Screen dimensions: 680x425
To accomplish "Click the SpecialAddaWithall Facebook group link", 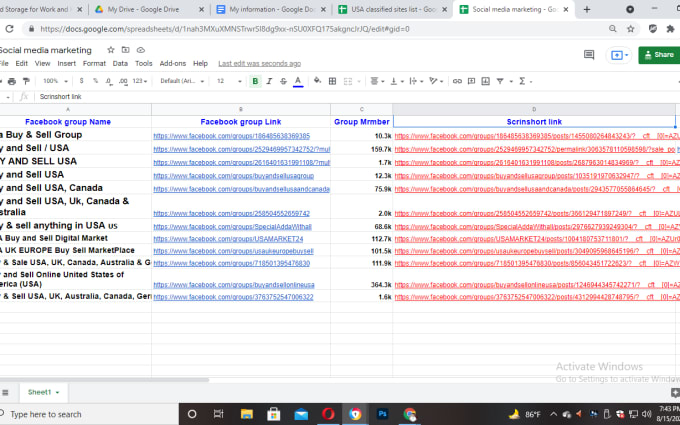I will [232, 227].
